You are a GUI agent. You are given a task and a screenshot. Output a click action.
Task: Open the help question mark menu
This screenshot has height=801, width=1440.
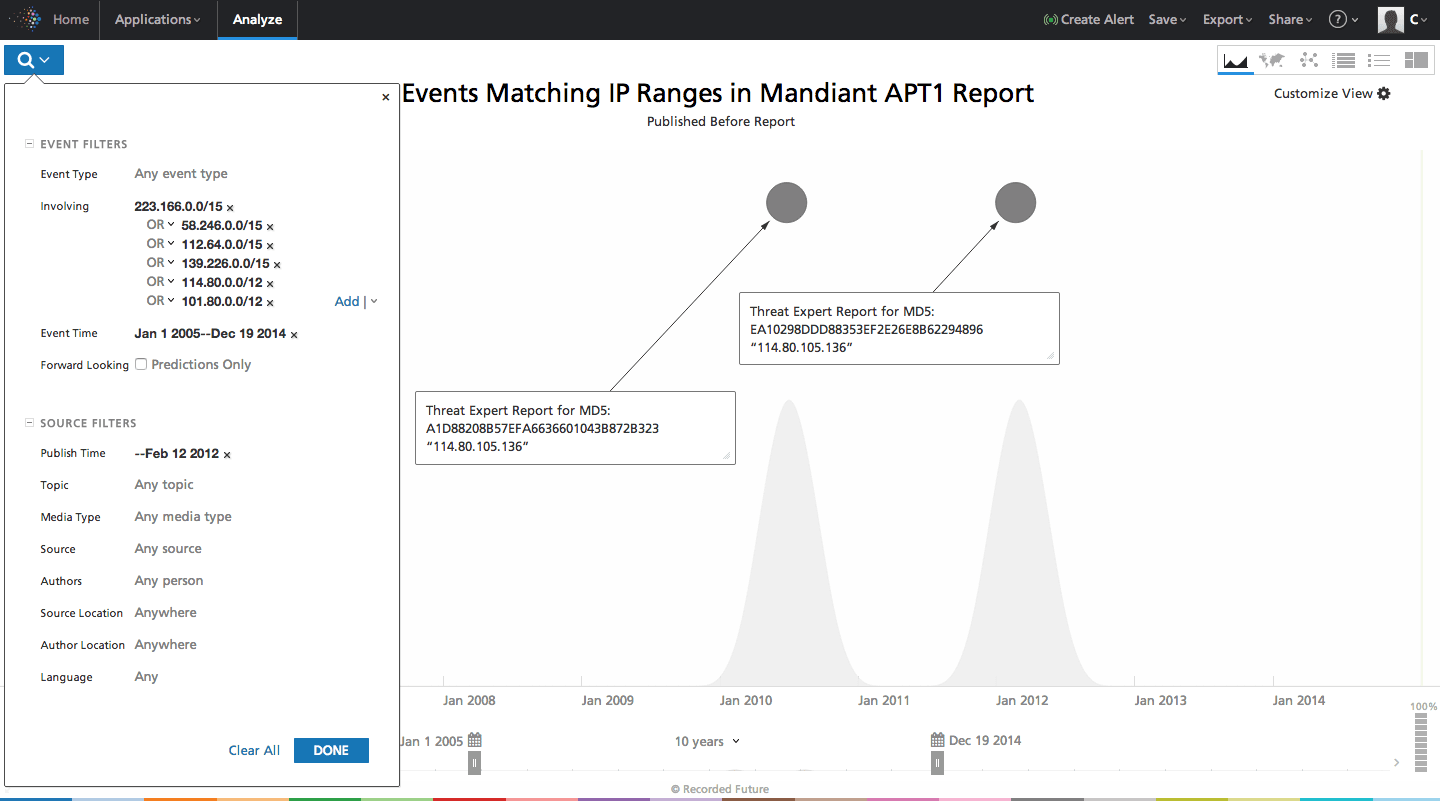pyautogui.click(x=1343, y=19)
